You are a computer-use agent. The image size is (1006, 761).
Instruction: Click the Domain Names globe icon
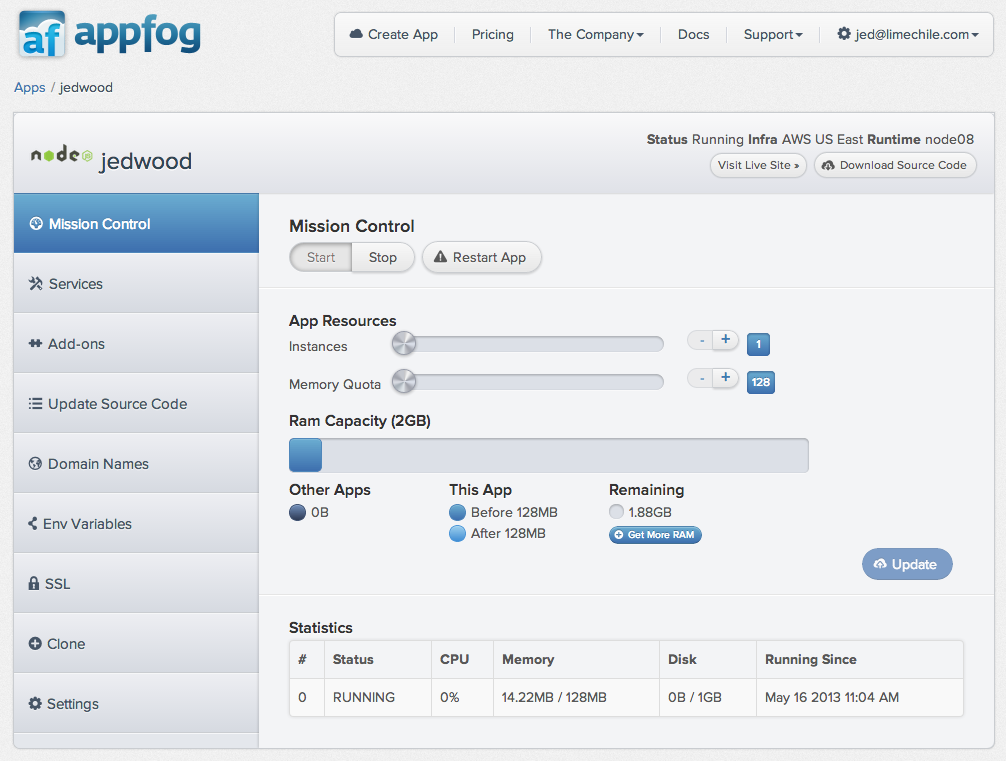(34, 463)
